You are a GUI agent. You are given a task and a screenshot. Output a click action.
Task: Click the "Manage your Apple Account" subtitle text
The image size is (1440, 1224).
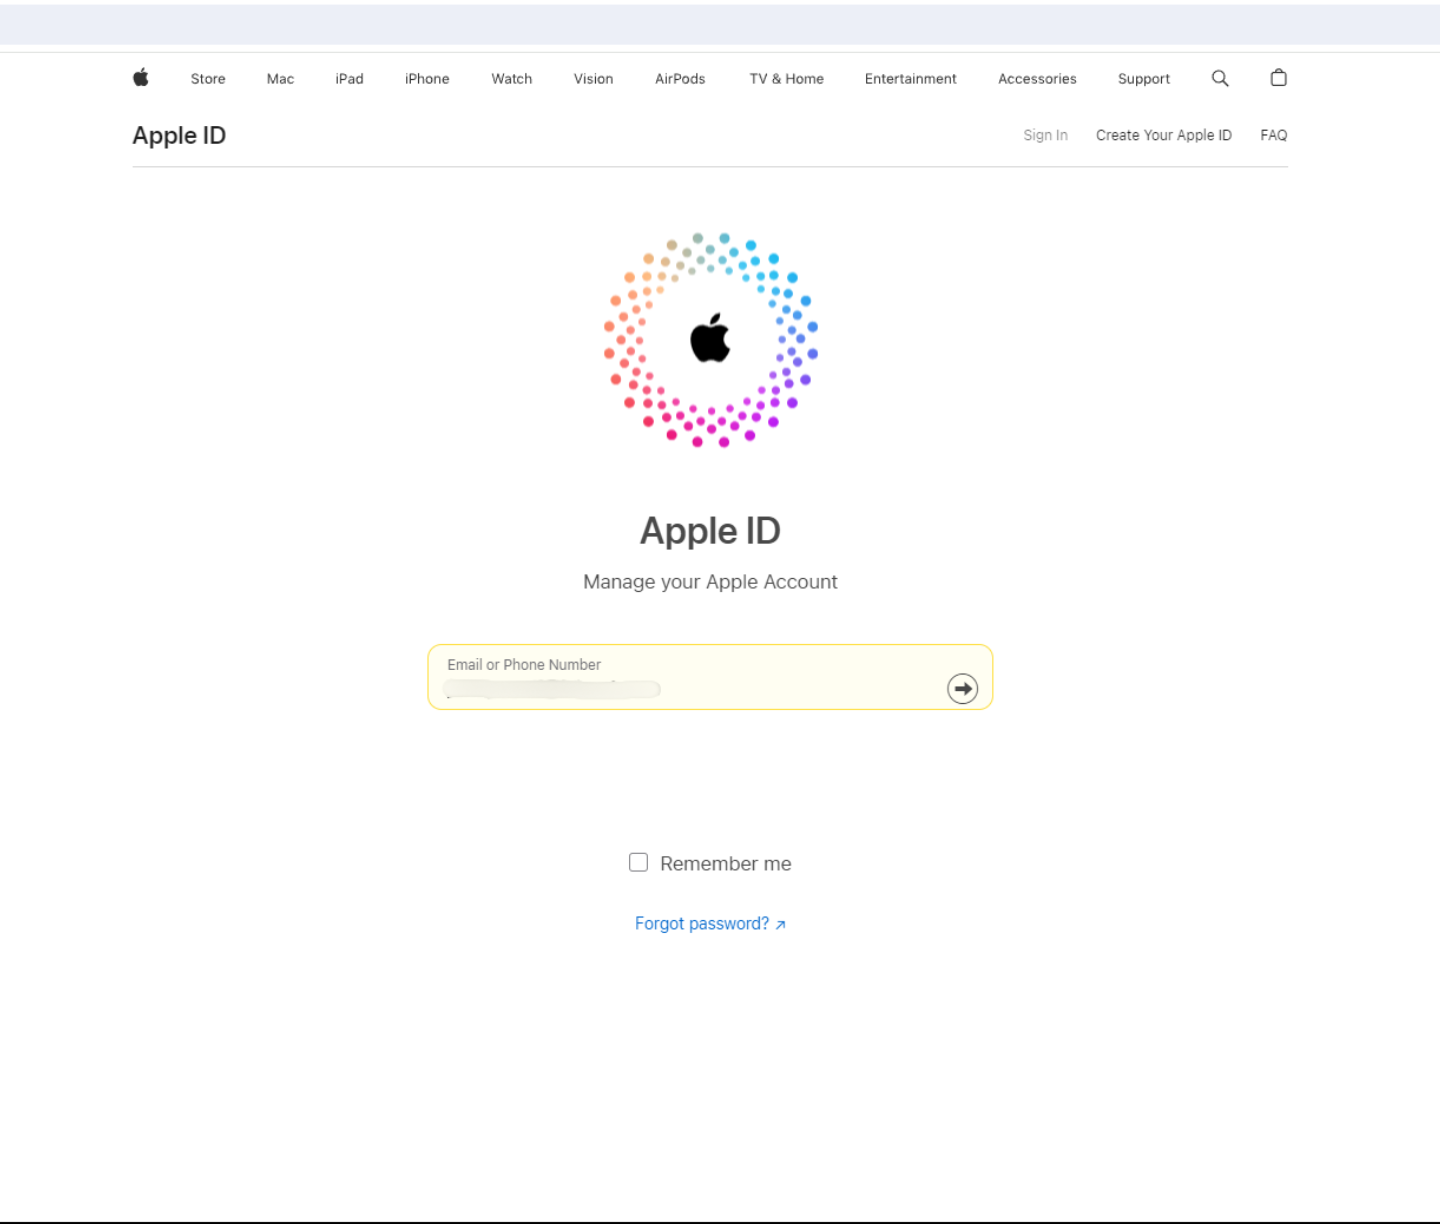click(710, 582)
